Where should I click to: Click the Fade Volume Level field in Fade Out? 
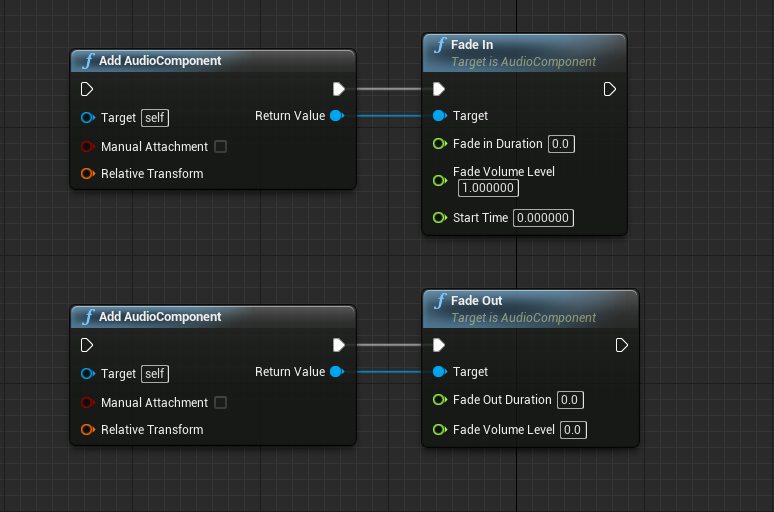click(572, 430)
